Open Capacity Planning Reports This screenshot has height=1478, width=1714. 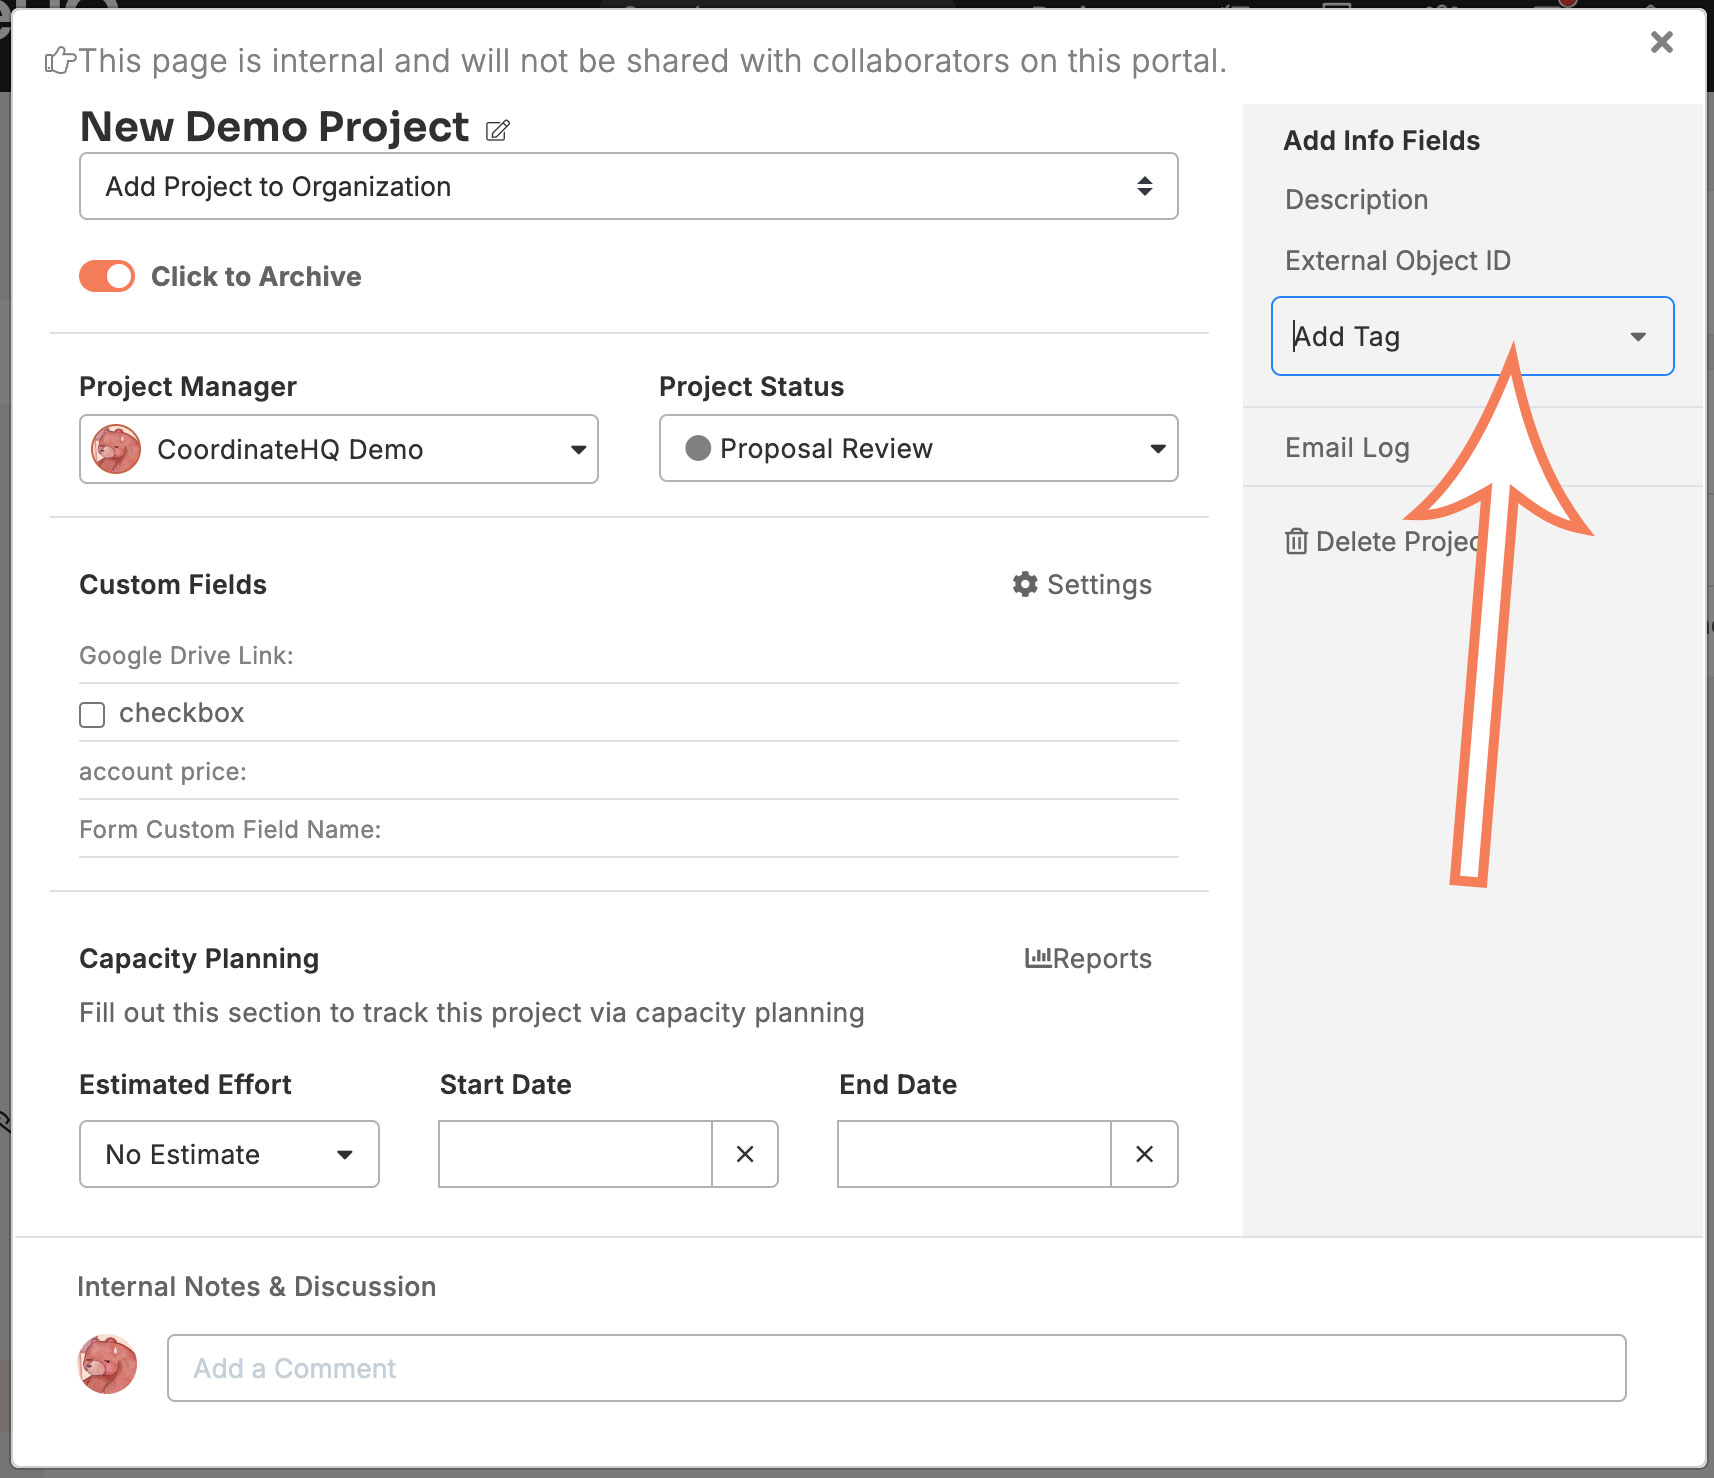click(x=1088, y=958)
